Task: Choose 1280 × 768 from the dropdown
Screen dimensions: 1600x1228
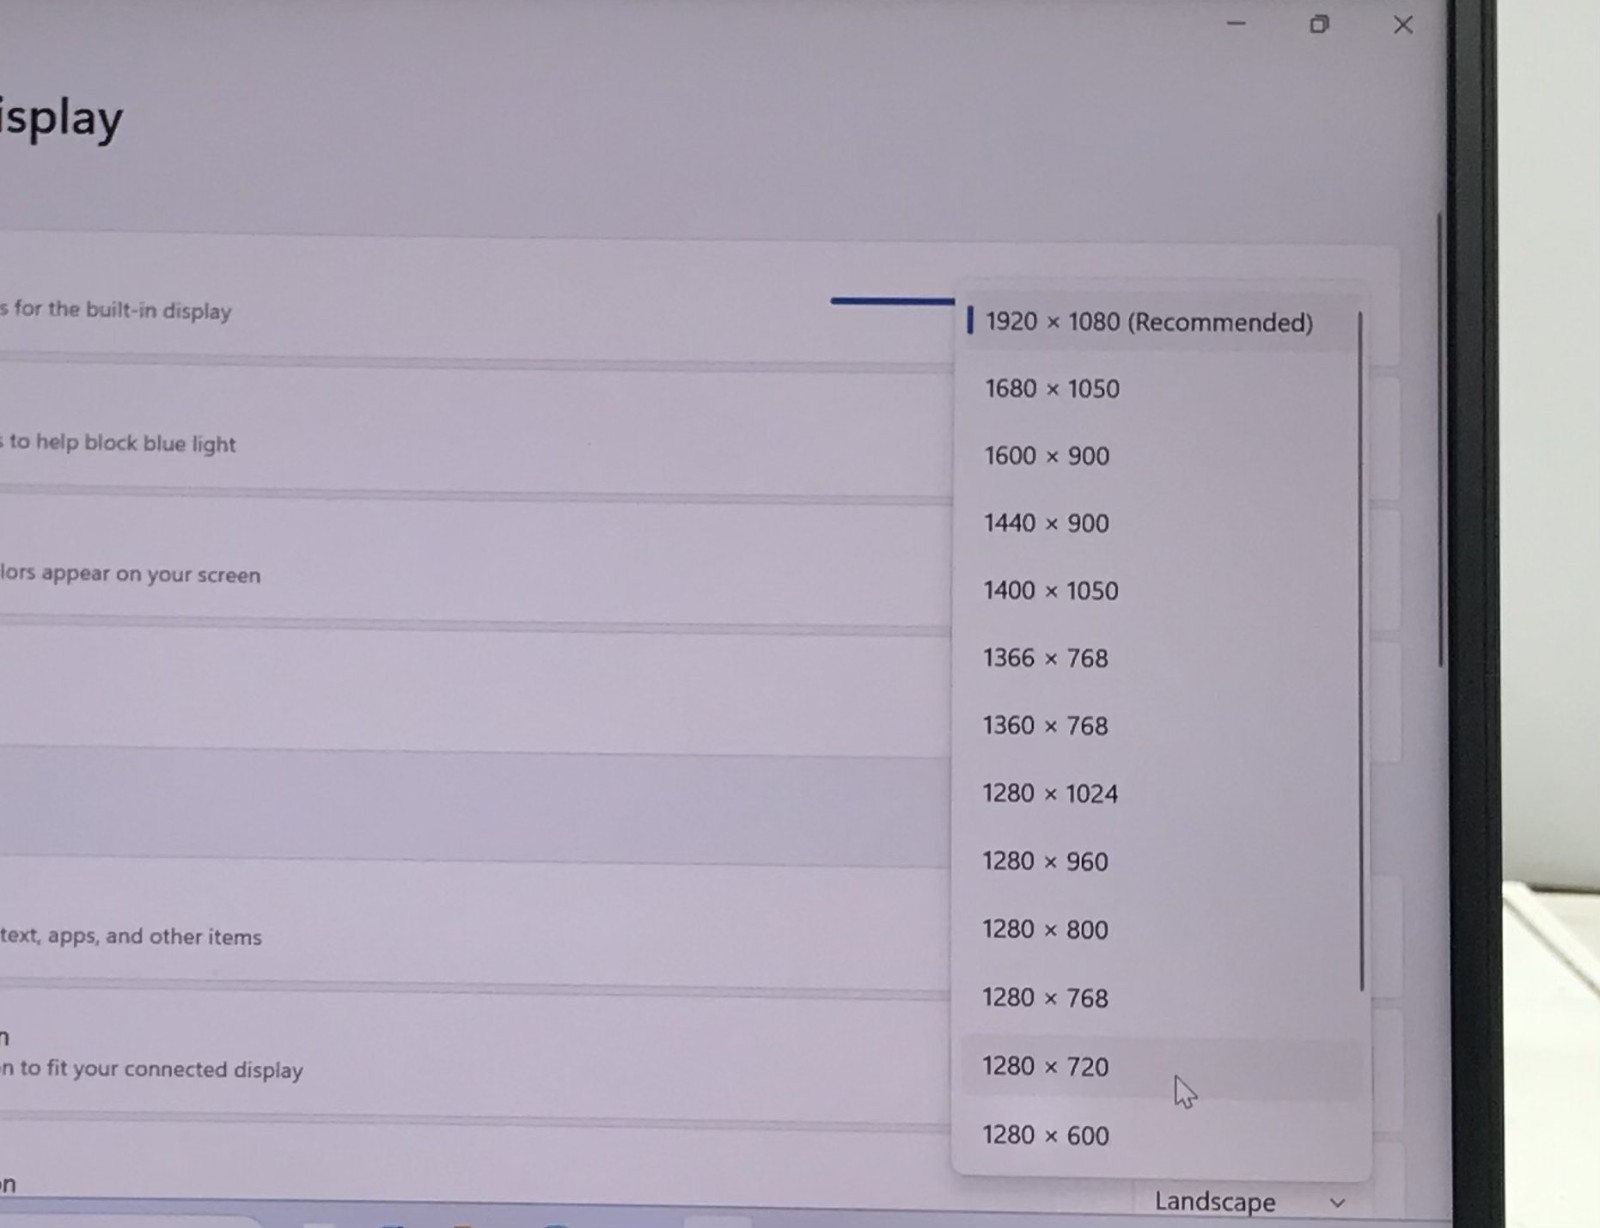Action: pos(1160,998)
